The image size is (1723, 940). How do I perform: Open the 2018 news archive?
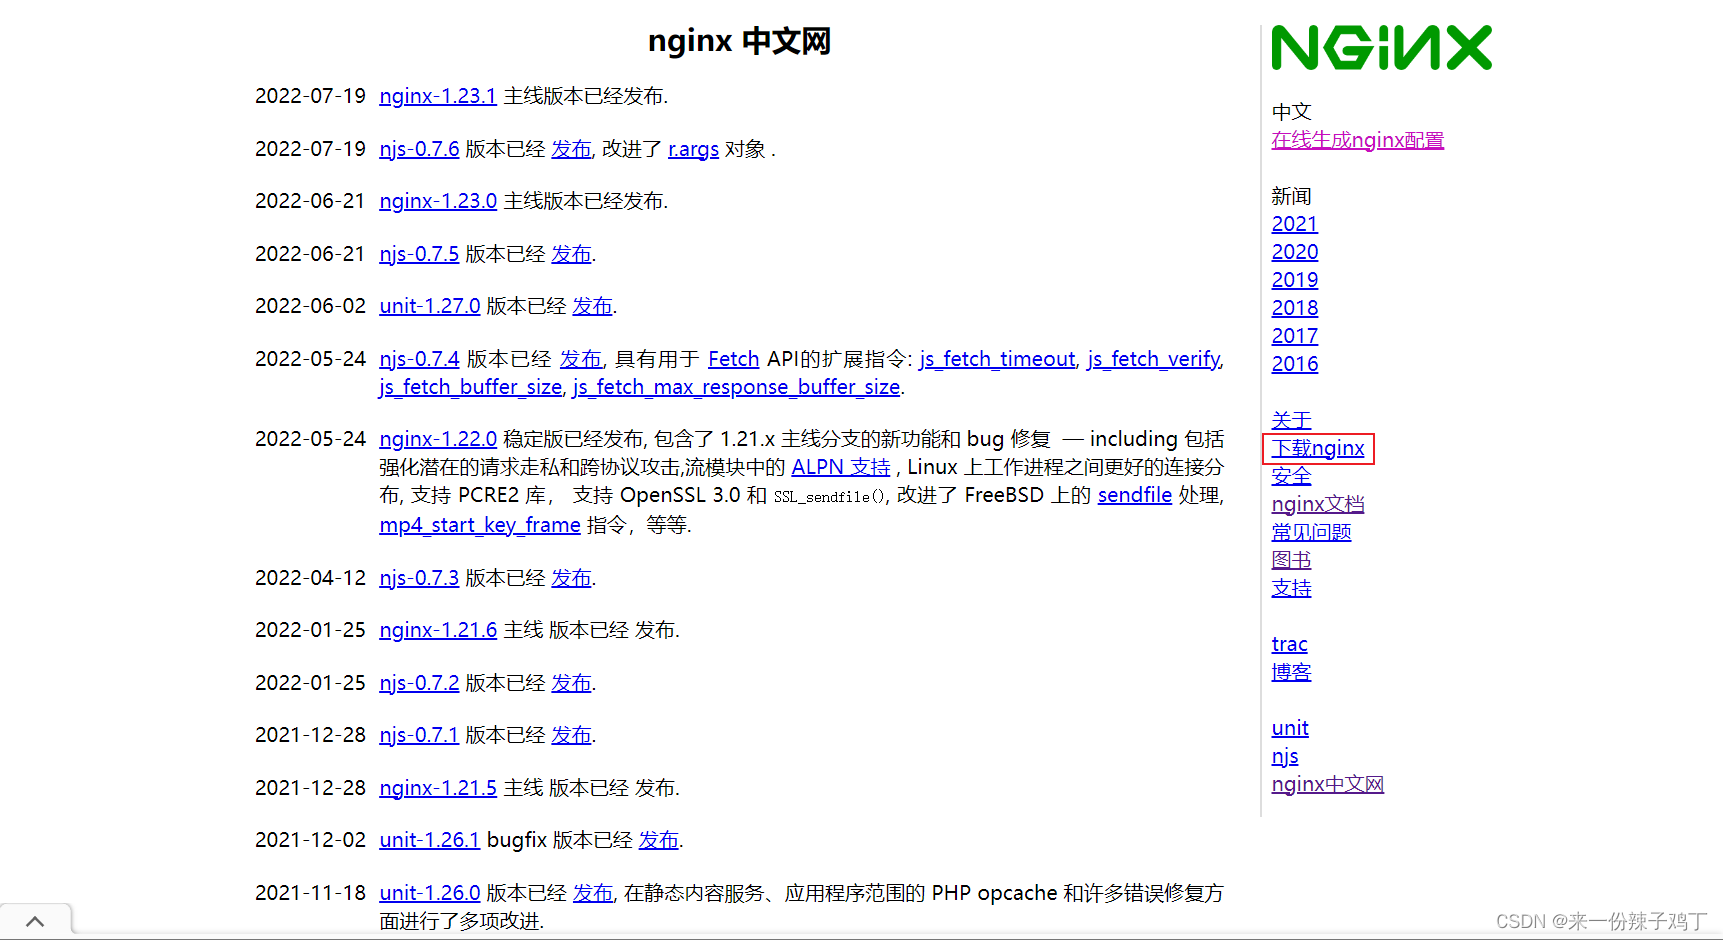[1295, 308]
